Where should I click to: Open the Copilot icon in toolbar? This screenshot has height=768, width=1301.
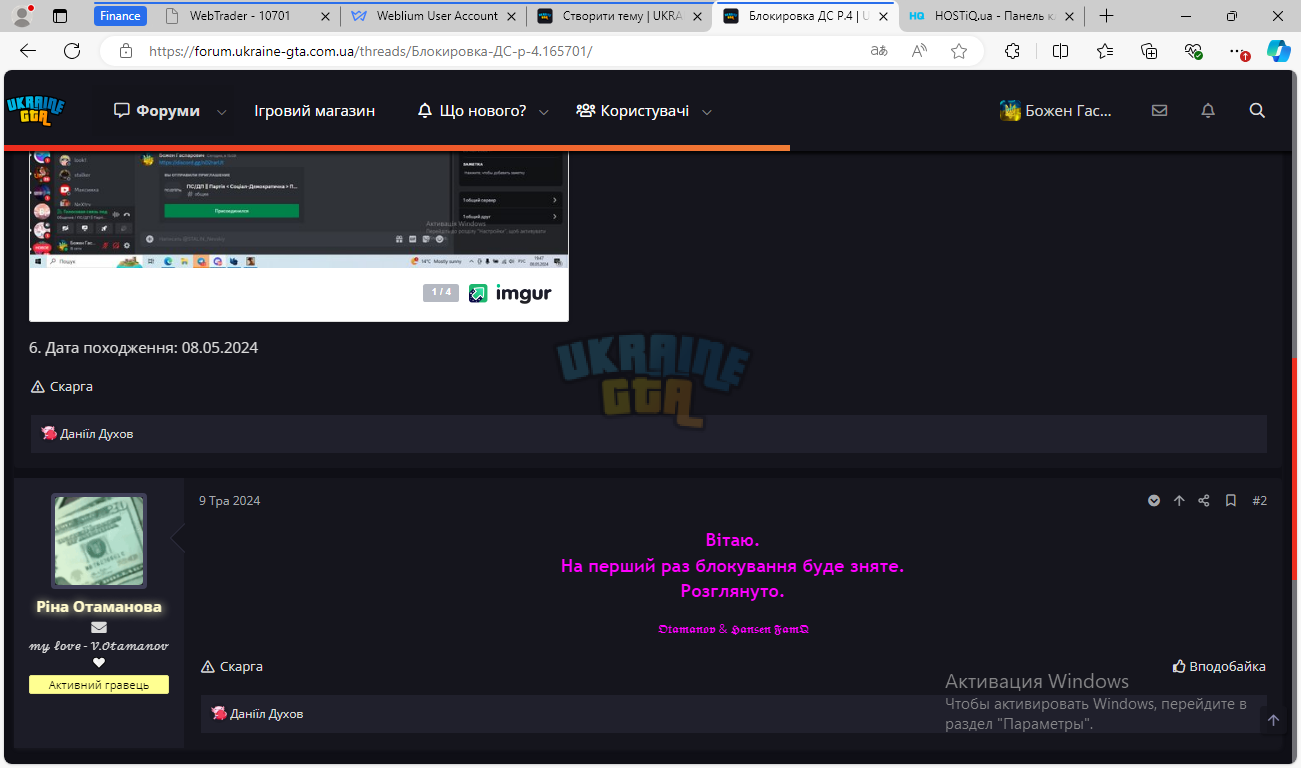click(1279, 51)
